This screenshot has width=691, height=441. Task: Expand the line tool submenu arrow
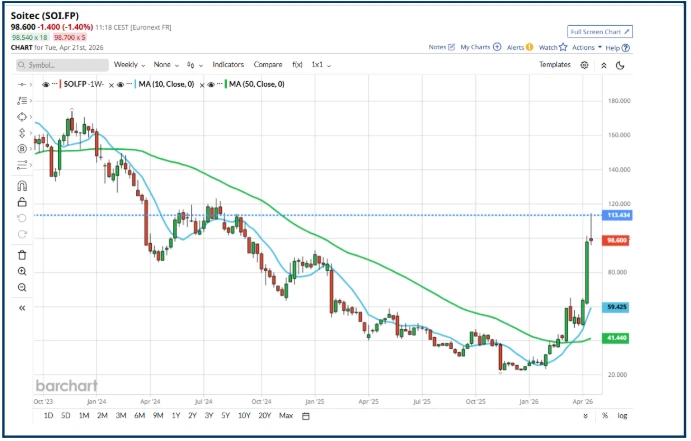coord(31,85)
